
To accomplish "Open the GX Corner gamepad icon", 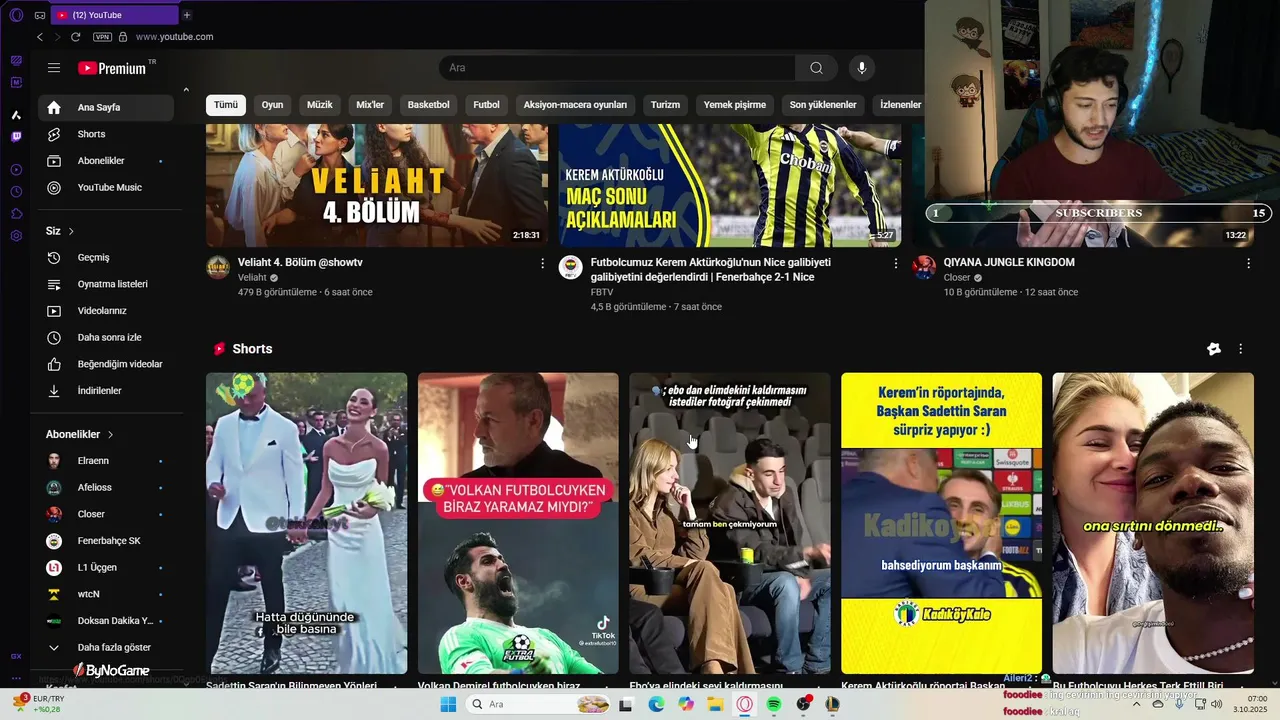I will (x=39, y=15).
